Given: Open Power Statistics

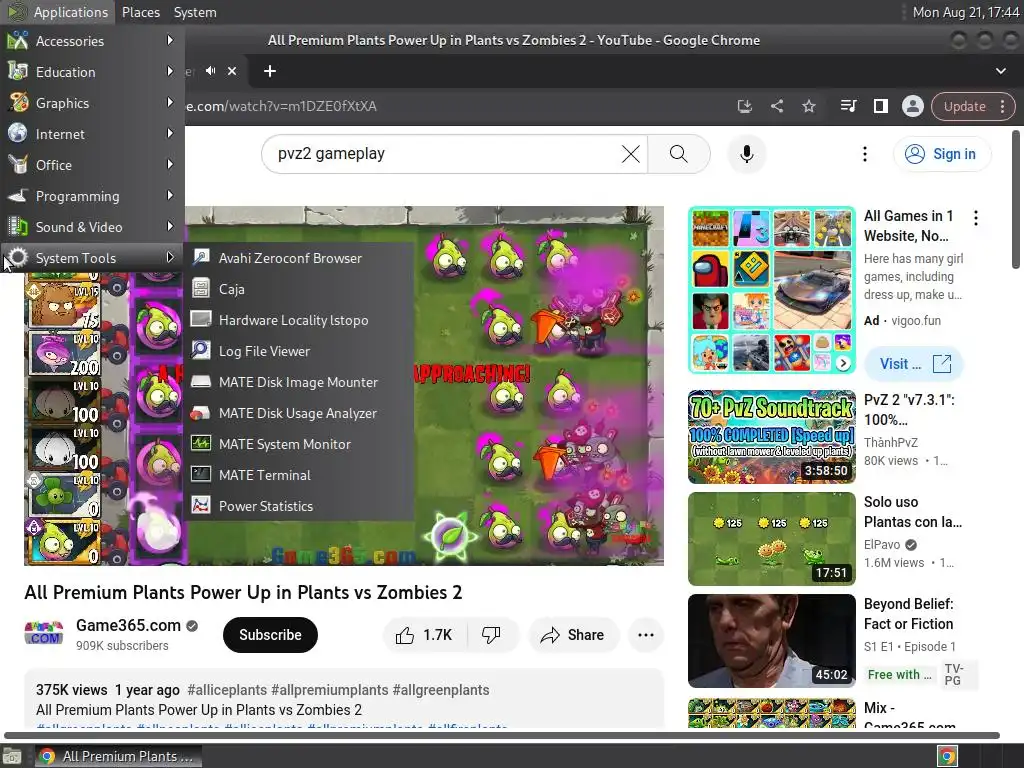Looking at the screenshot, I should [x=298, y=506].
